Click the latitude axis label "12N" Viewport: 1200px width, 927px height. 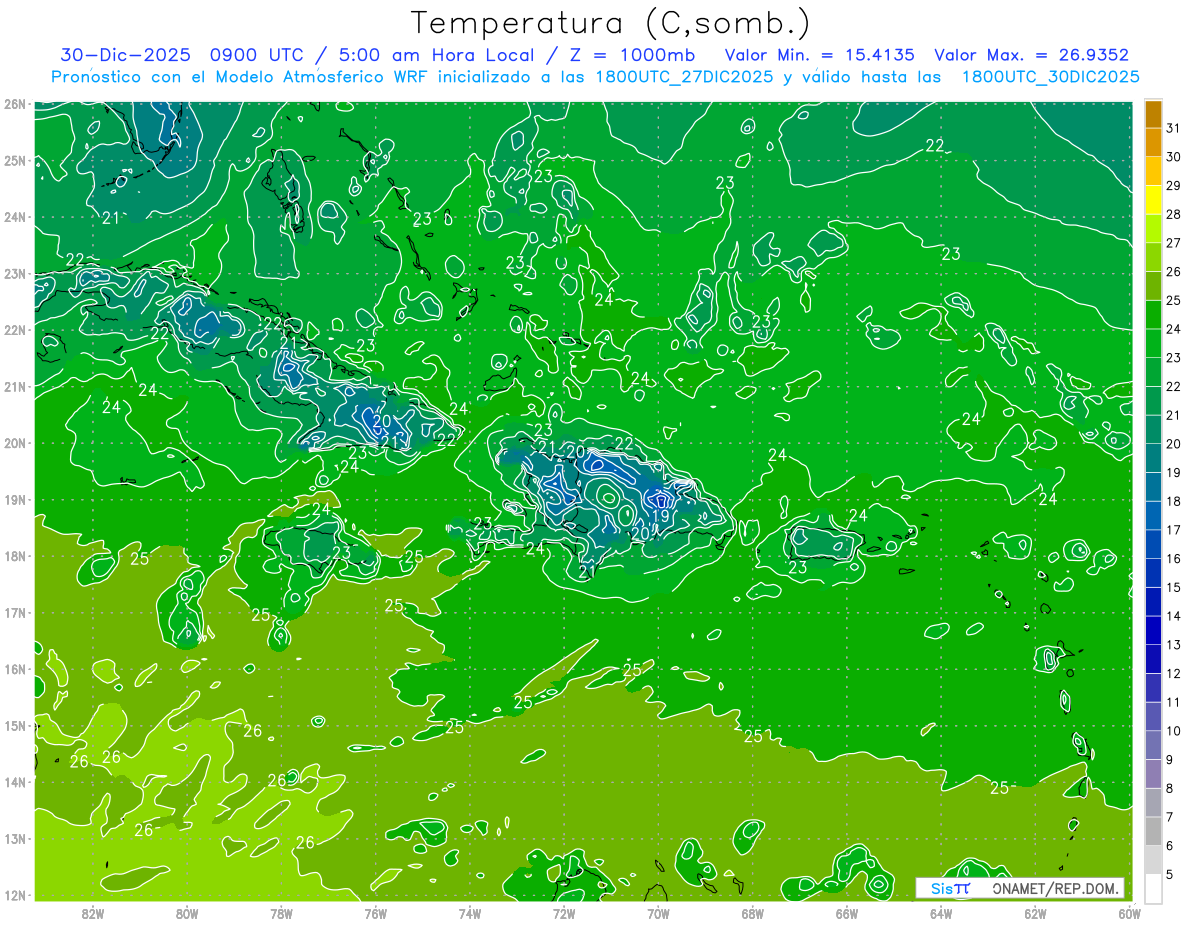point(15,895)
